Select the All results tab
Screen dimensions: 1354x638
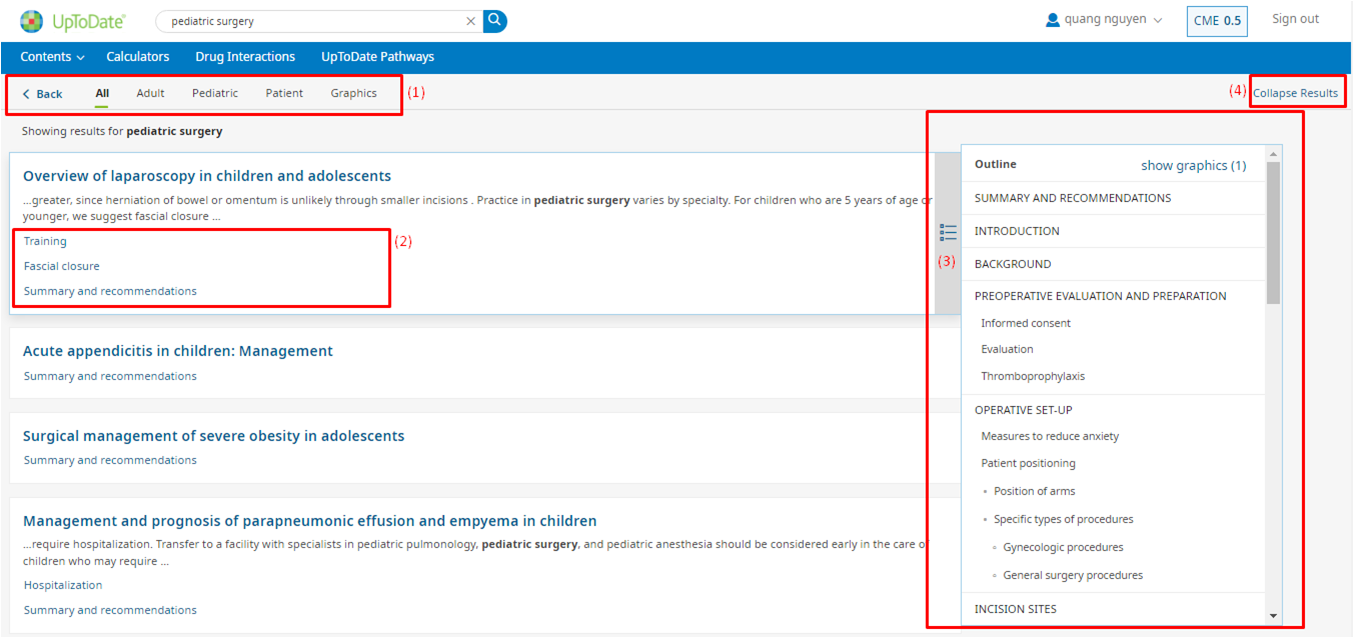pyautogui.click(x=102, y=93)
